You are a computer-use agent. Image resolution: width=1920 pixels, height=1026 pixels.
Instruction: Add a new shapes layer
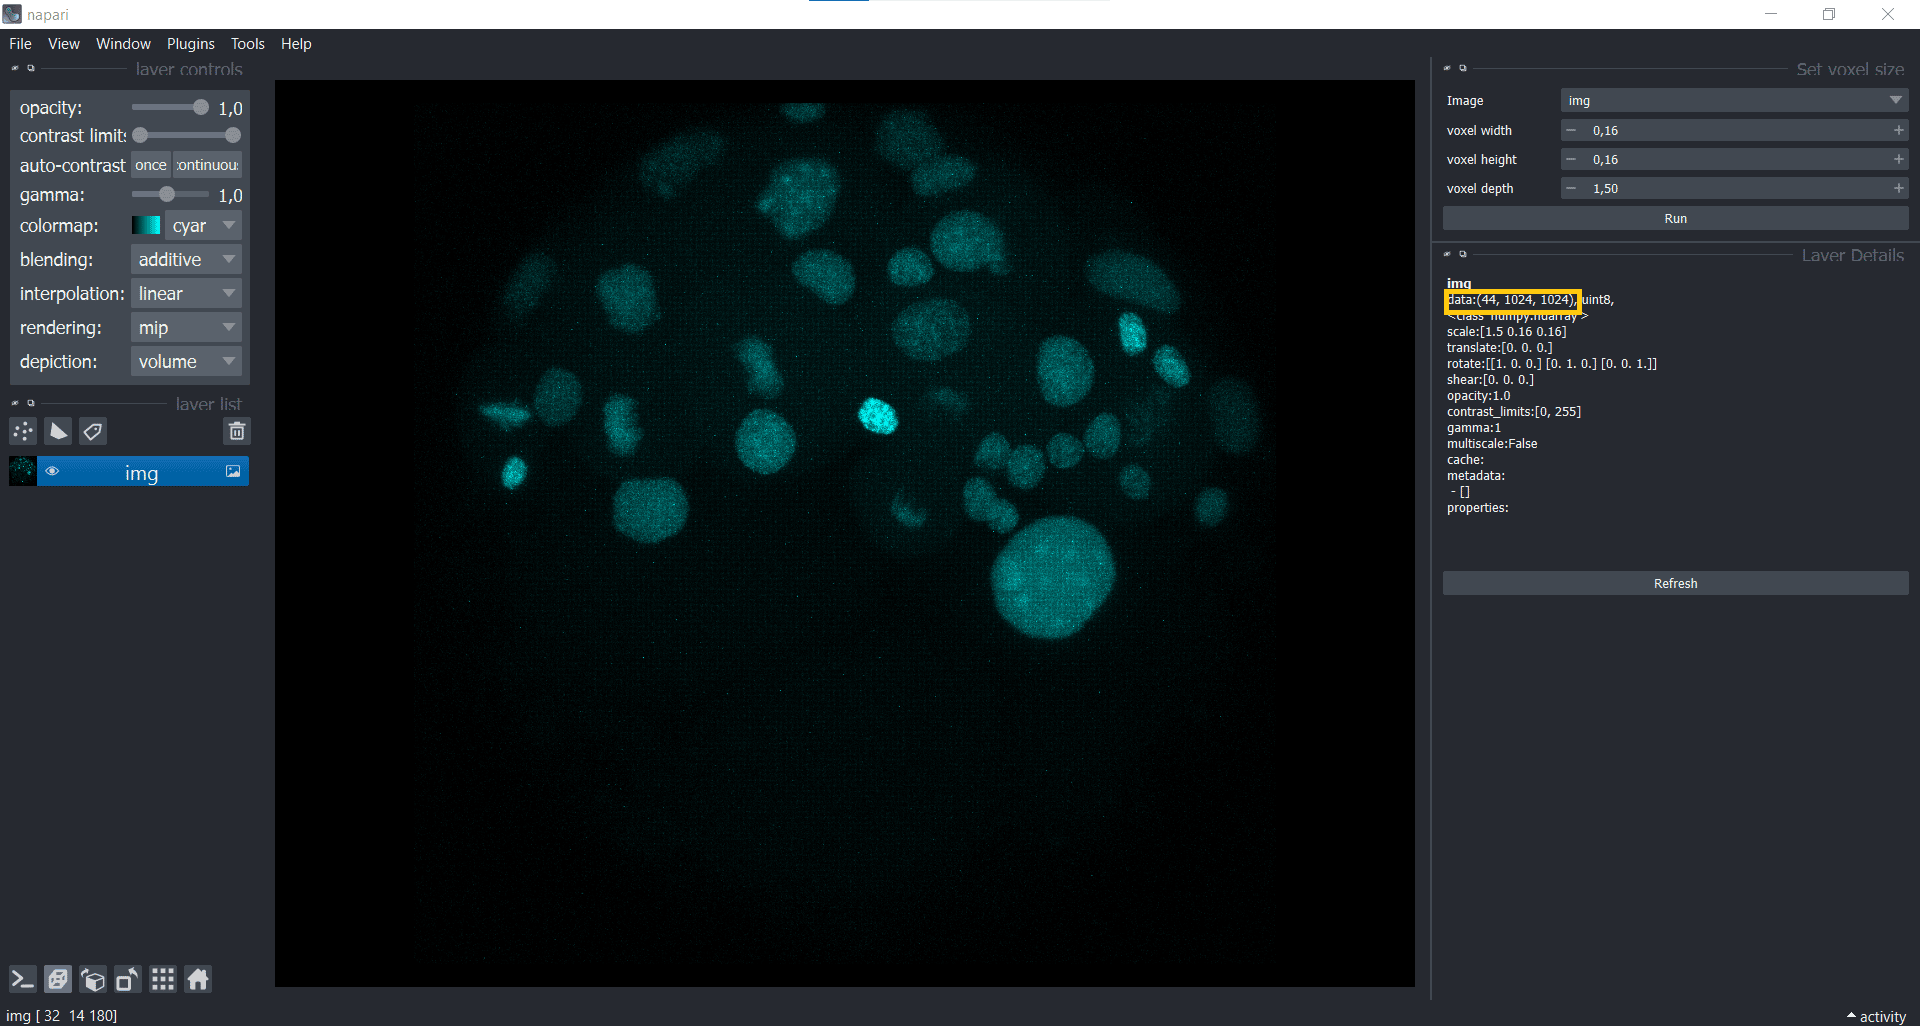coord(59,431)
